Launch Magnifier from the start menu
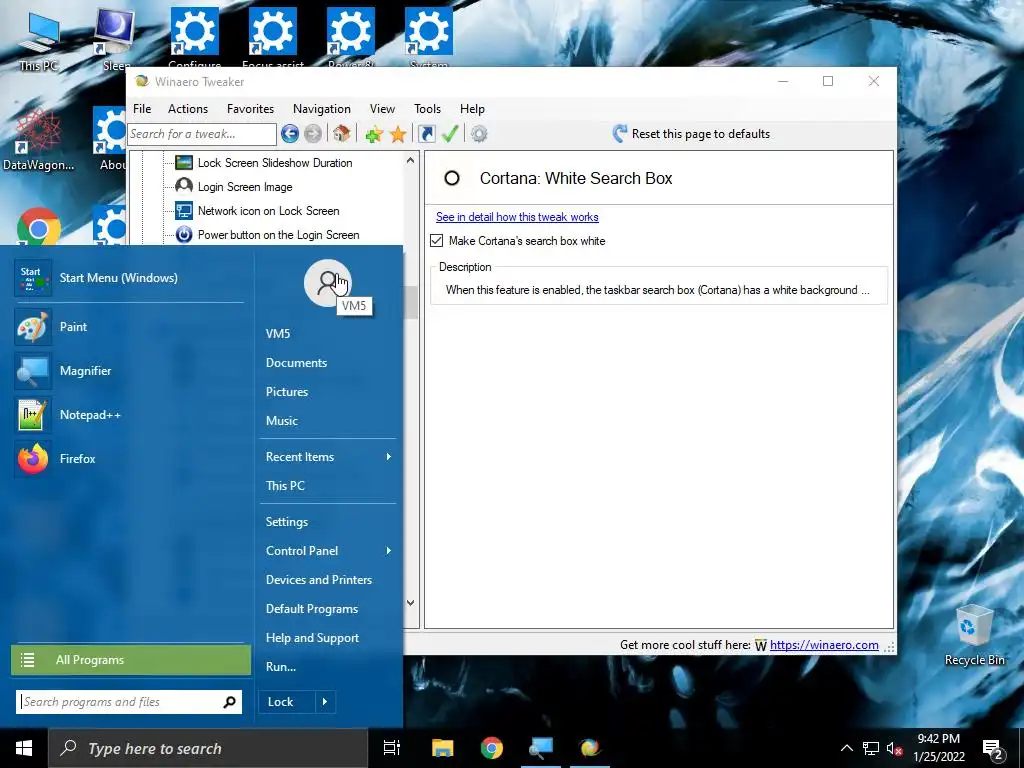 [129, 370]
